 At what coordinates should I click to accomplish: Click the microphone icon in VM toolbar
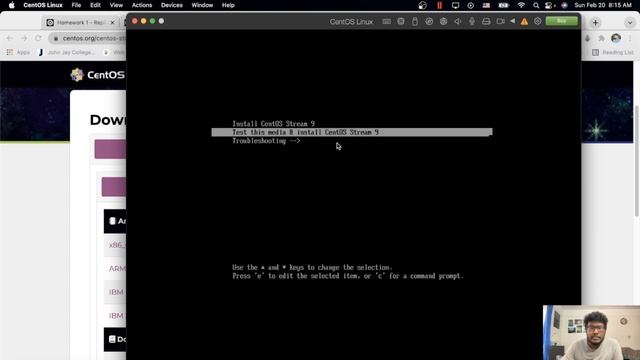(x=472, y=21)
